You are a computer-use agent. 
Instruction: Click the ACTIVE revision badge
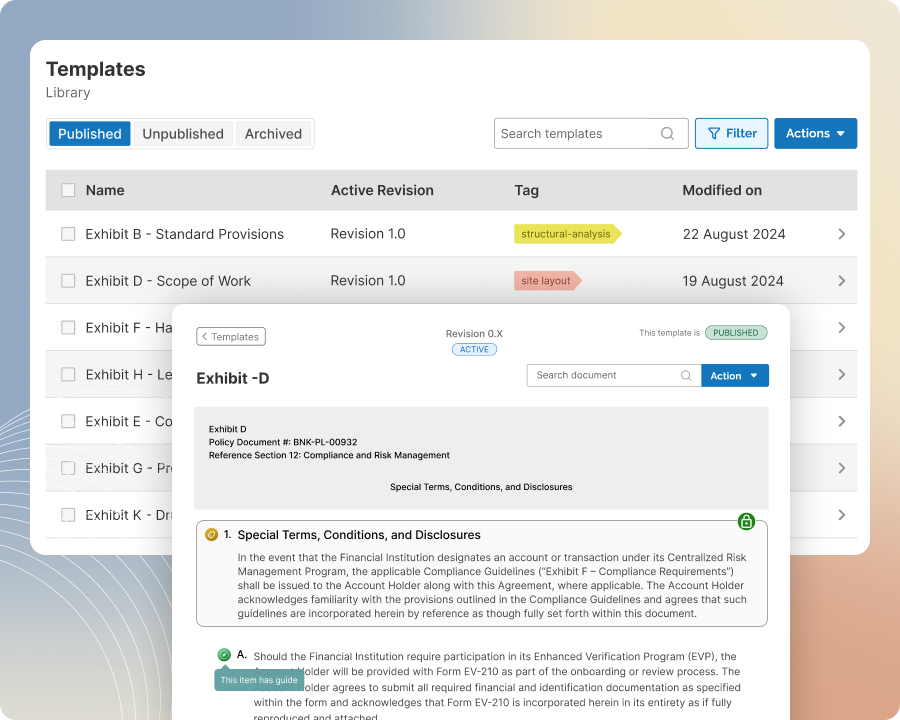click(474, 349)
